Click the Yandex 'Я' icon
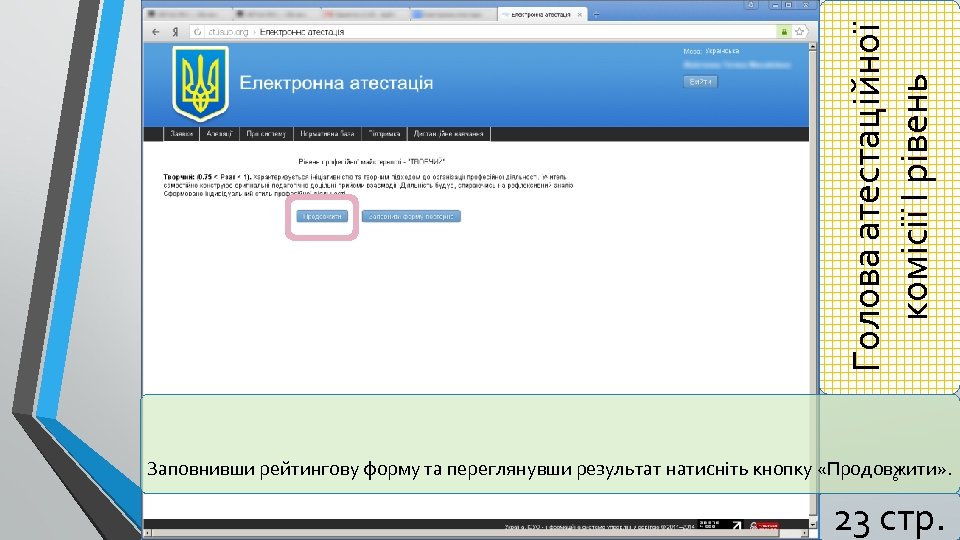Image resolution: width=960 pixels, height=540 pixels. [175, 32]
